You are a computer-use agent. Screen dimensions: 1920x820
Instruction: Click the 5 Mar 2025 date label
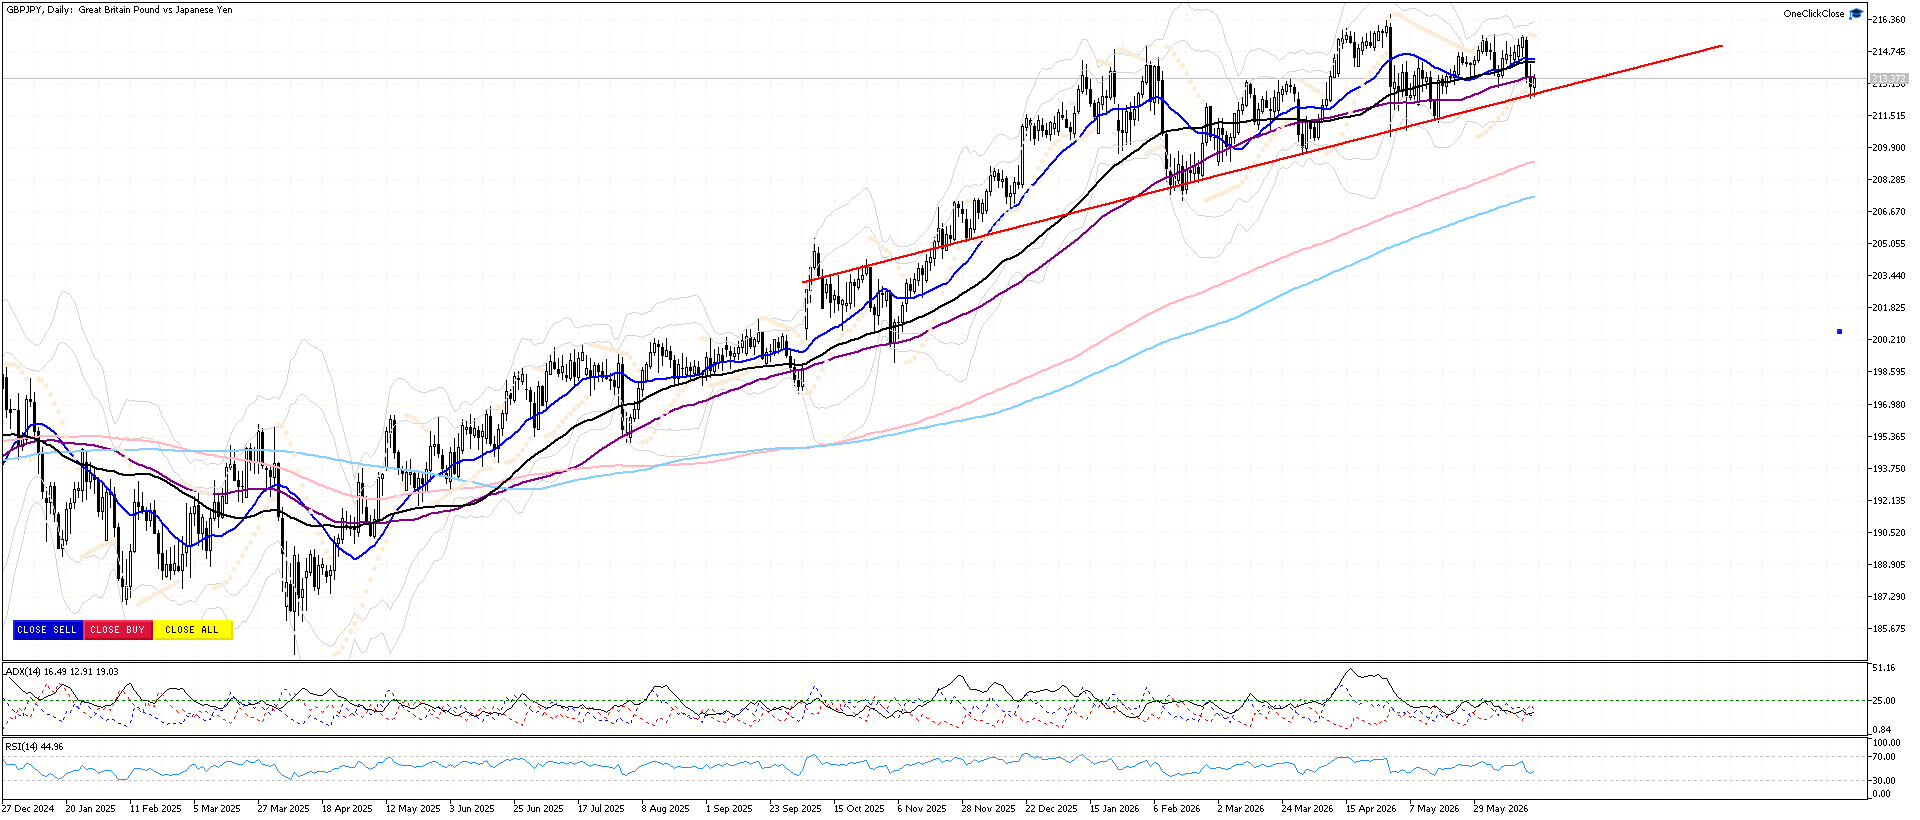[217, 809]
